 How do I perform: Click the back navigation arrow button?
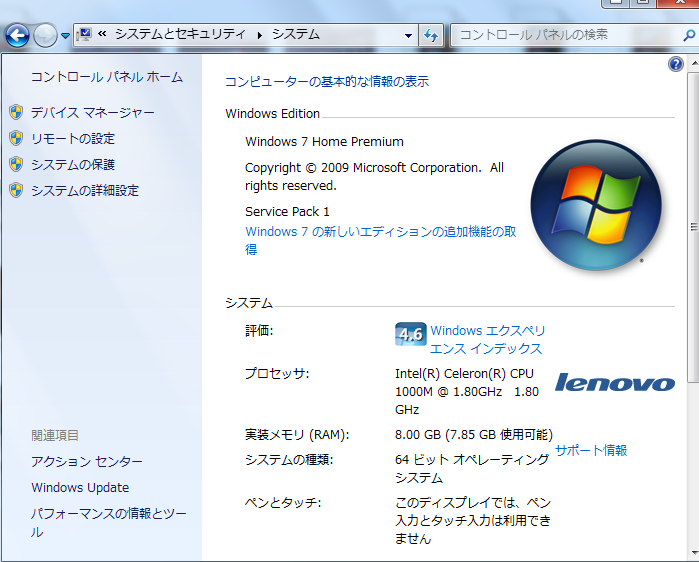click(17, 36)
